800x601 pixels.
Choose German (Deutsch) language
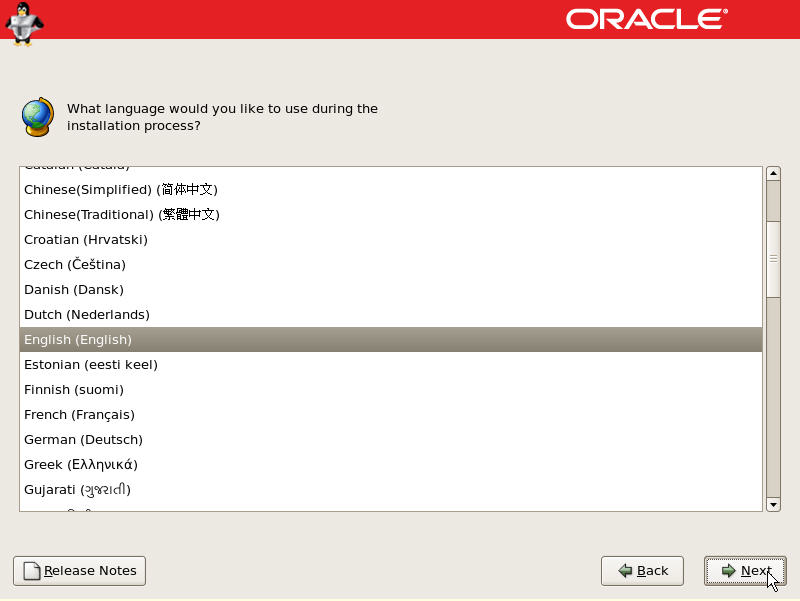click(391, 440)
